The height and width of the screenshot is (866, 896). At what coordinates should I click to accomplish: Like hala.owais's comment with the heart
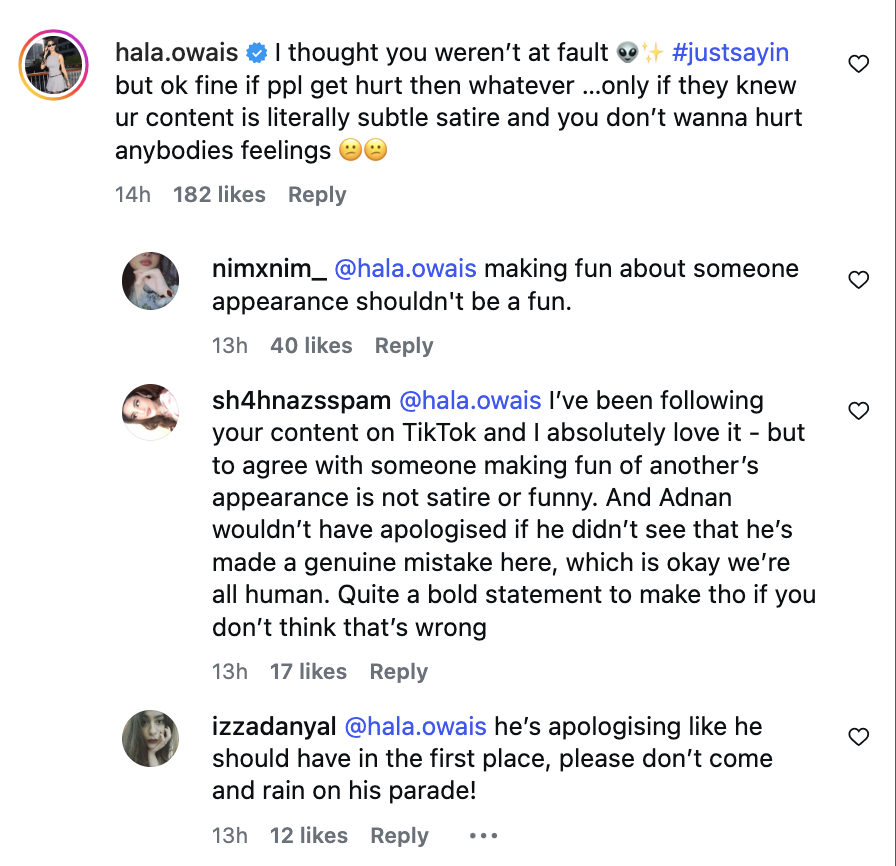pyautogui.click(x=858, y=65)
